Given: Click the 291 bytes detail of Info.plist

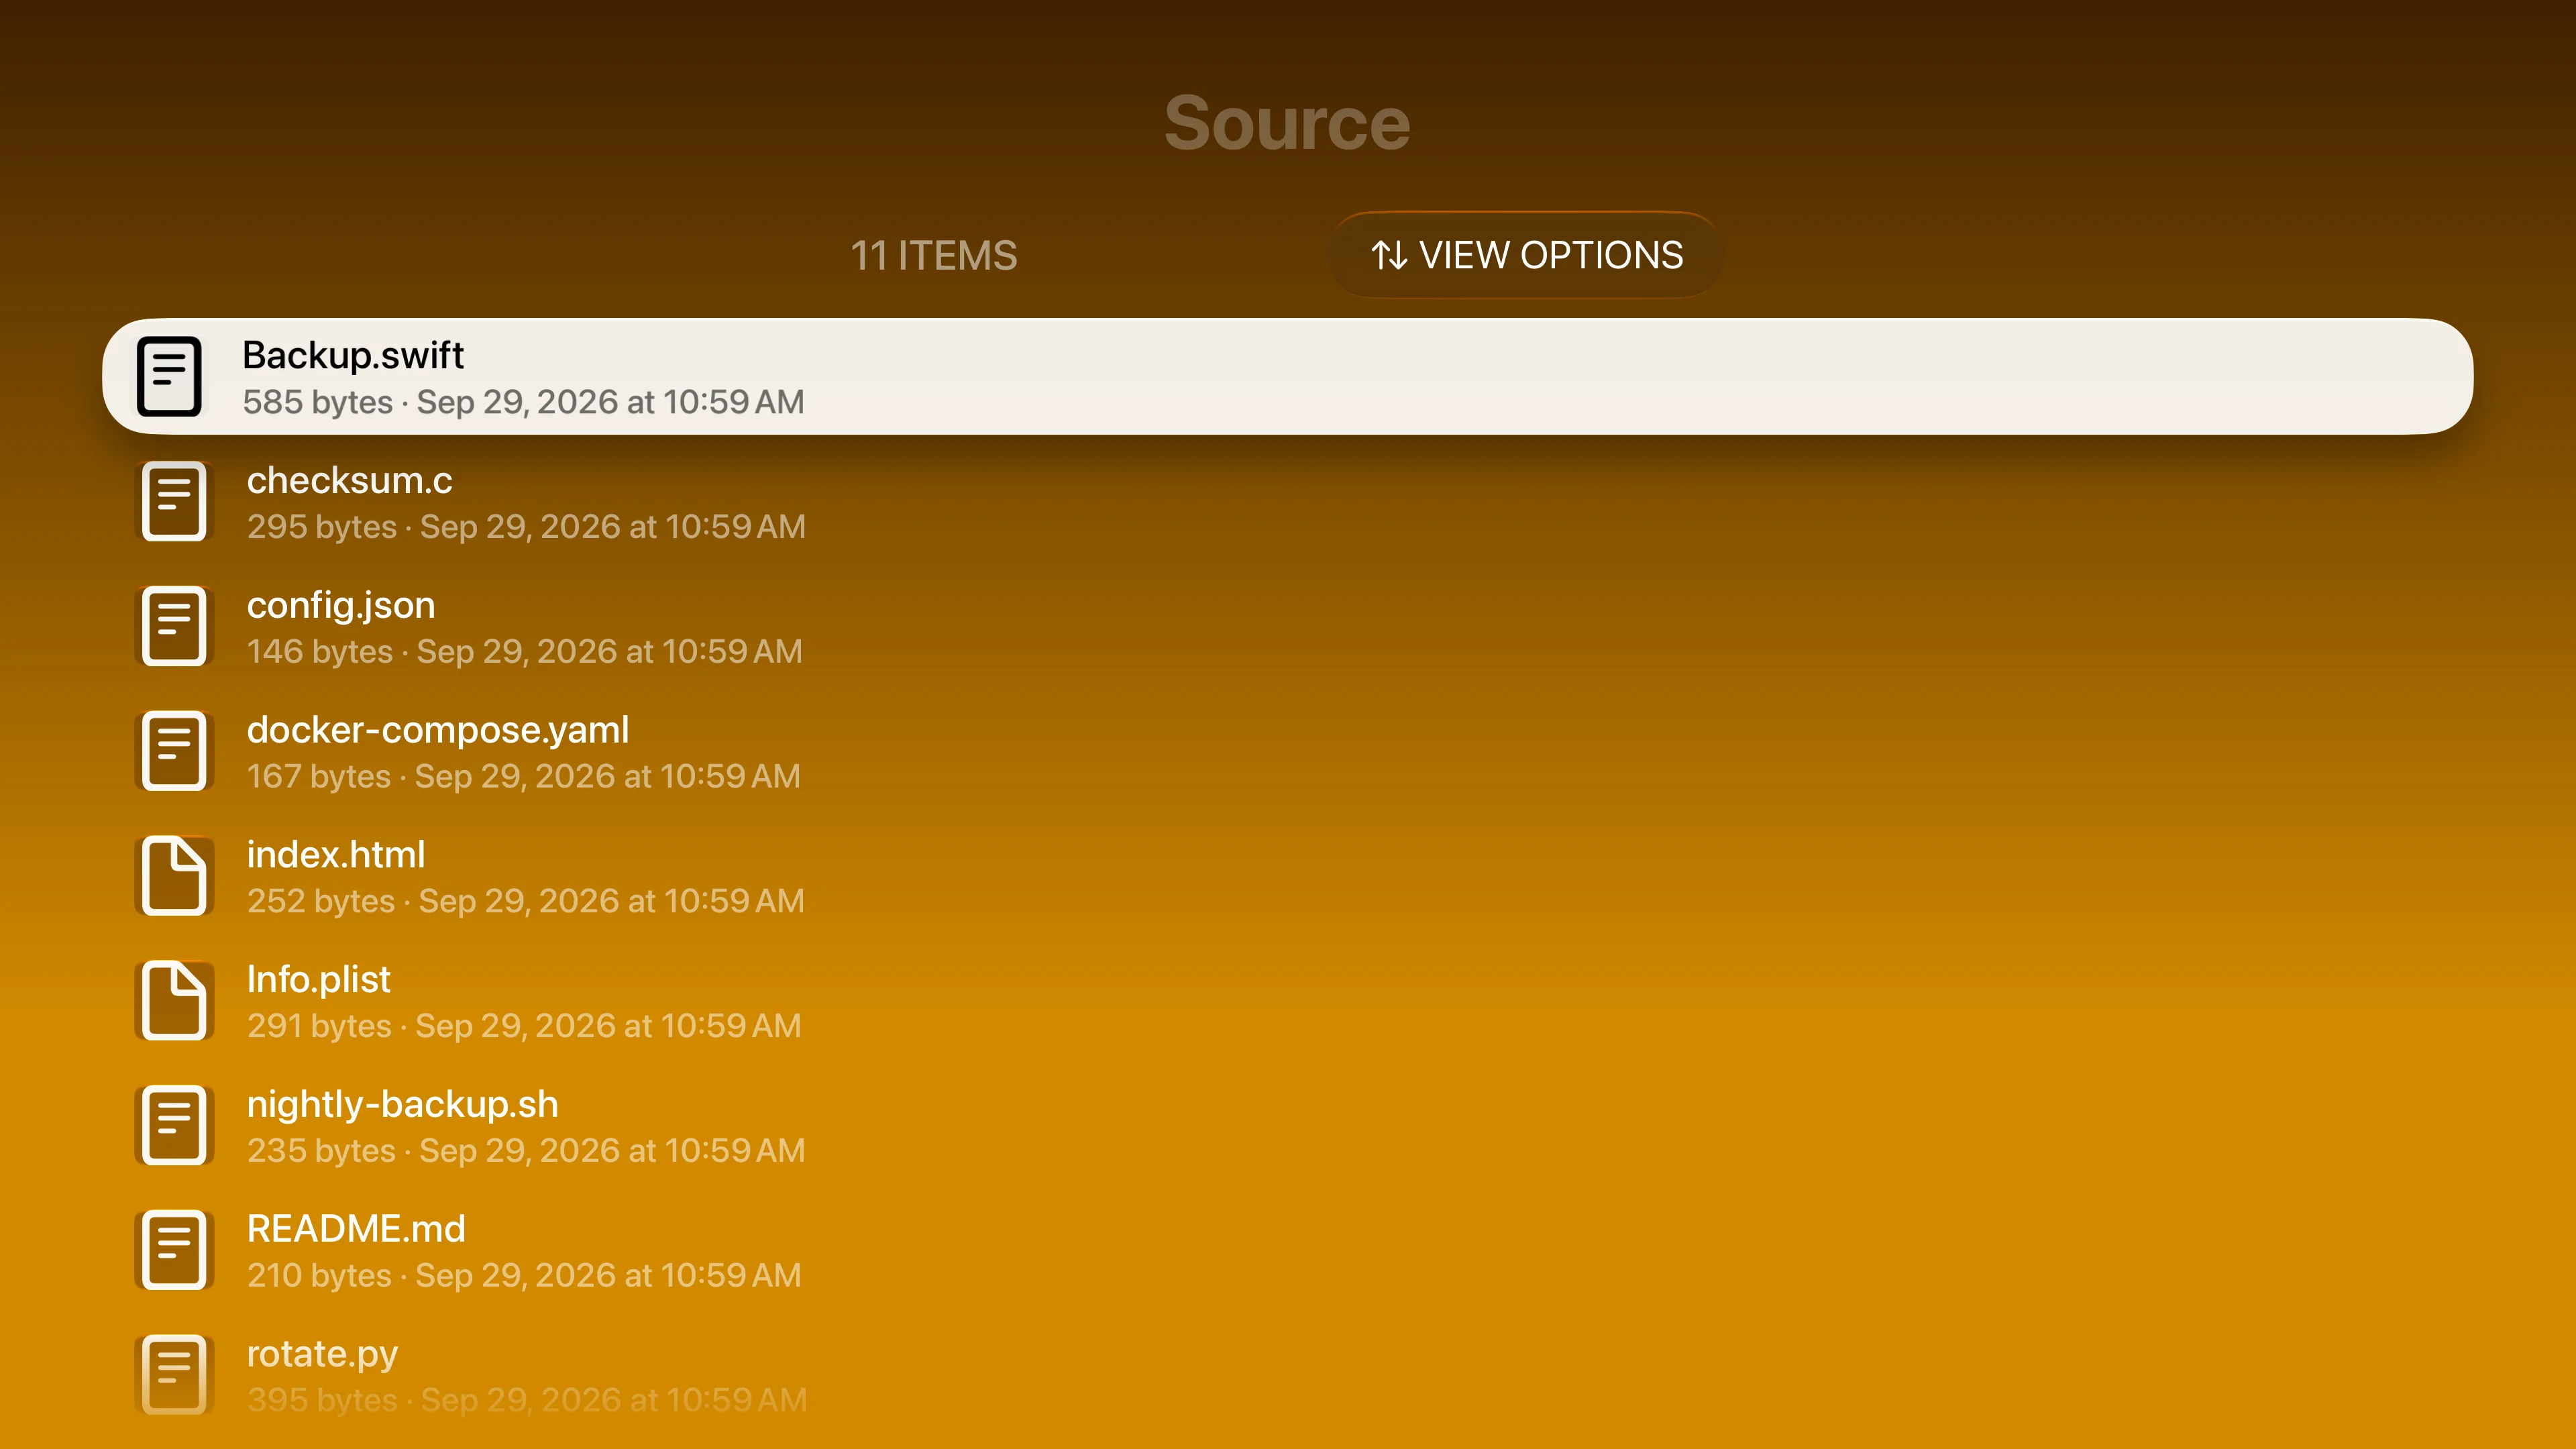Looking at the screenshot, I should point(524,1026).
